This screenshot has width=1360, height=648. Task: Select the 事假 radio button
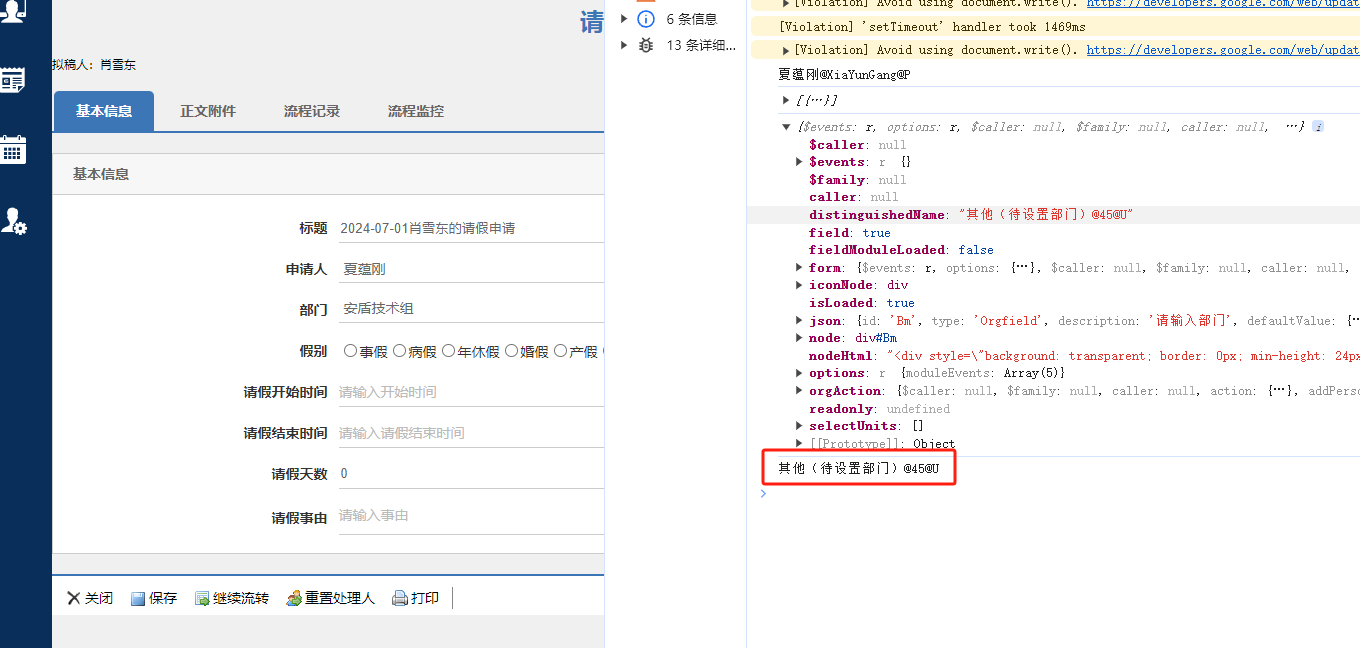[x=350, y=351]
